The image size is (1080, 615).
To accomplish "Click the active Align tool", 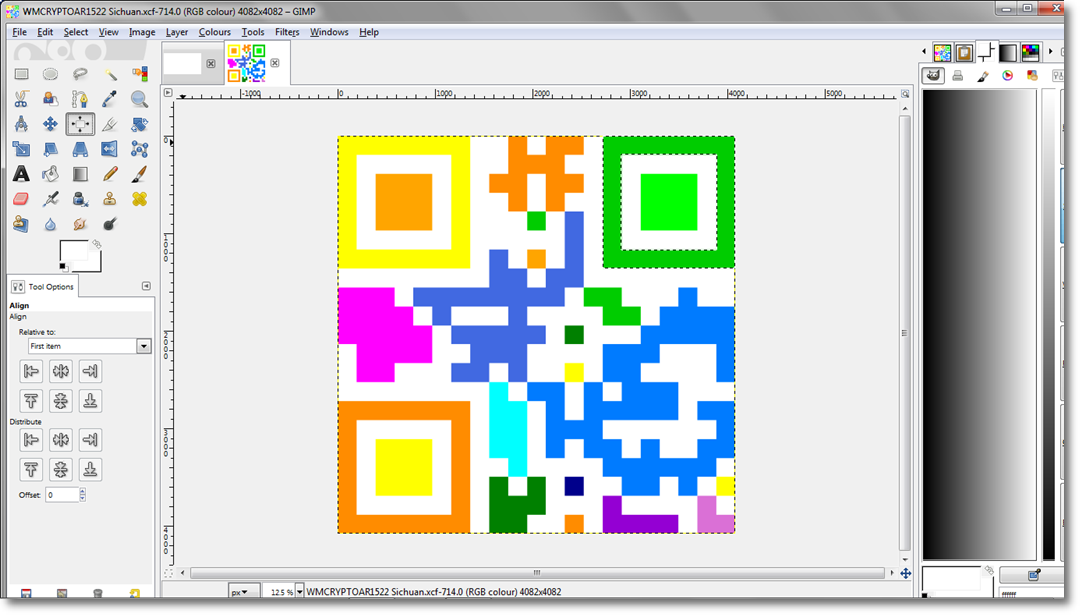I will [x=80, y=124].
